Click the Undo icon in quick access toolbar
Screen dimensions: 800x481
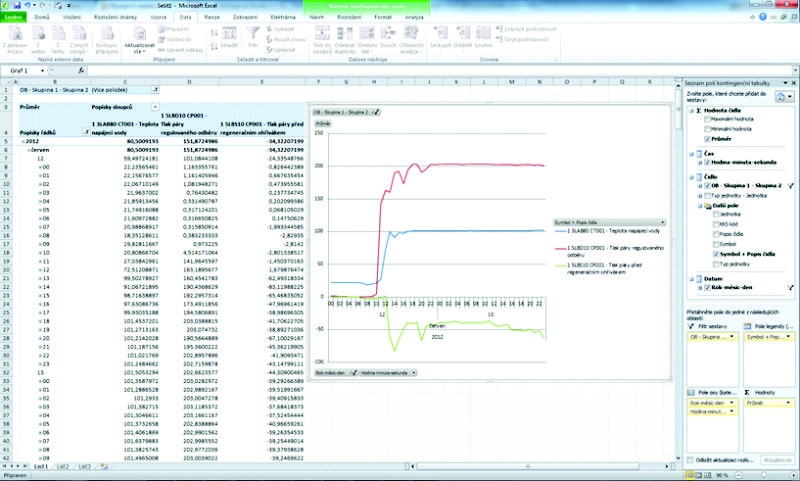27,5
